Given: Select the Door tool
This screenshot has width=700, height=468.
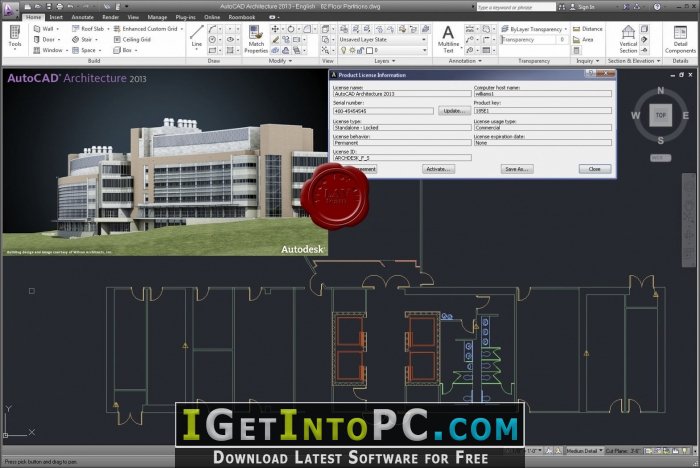Looking at the screenshot, I should coord(47,39).
